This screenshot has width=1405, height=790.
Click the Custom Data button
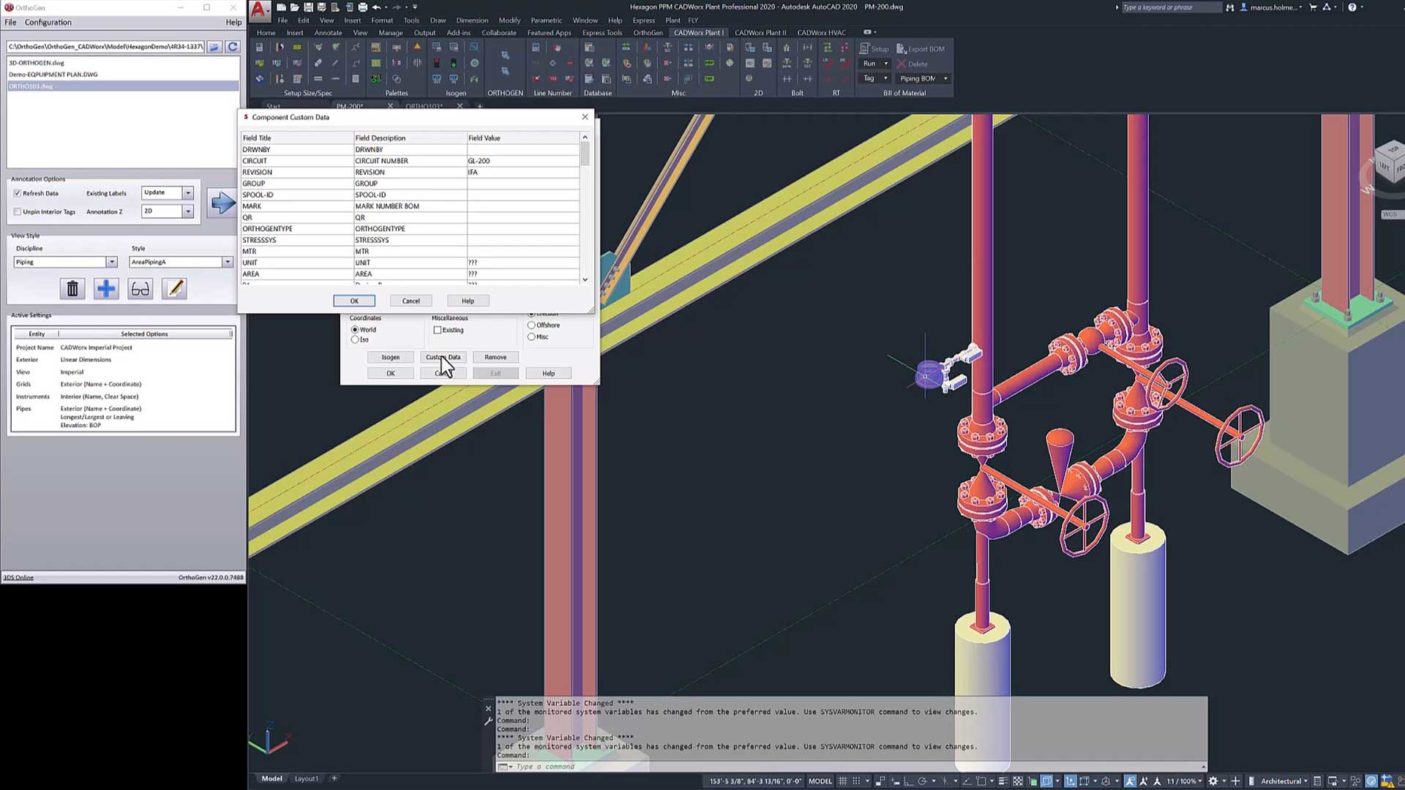click(x=443, y=357)
